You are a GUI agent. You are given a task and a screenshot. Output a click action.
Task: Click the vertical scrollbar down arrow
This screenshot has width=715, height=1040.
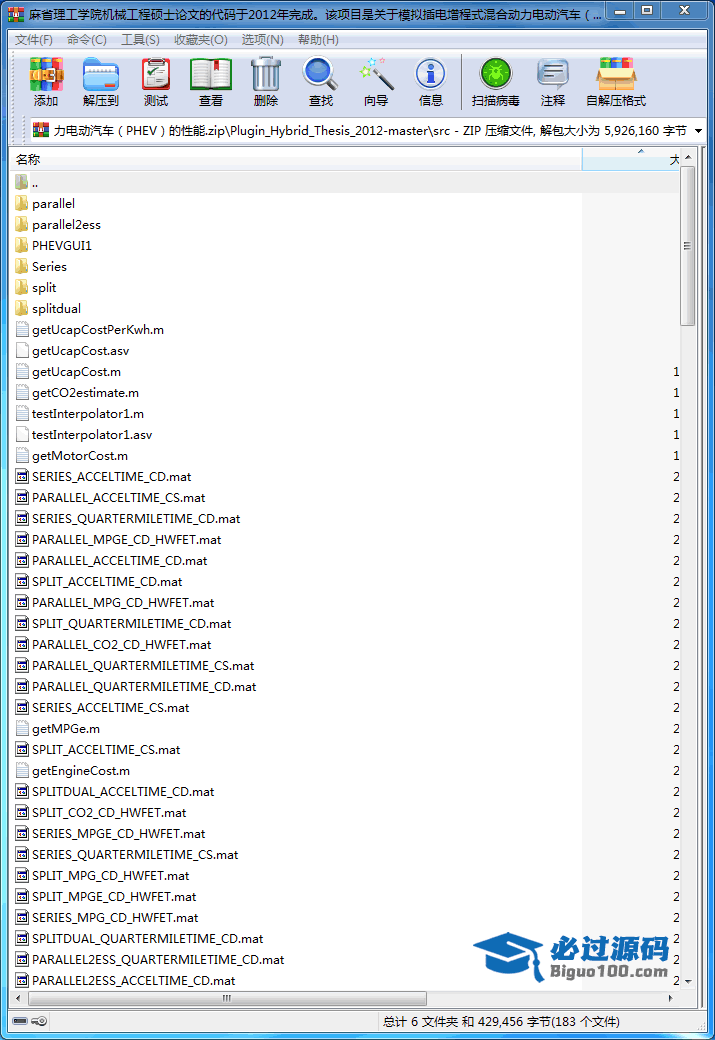pyautogui.click(x=688, y=981)
